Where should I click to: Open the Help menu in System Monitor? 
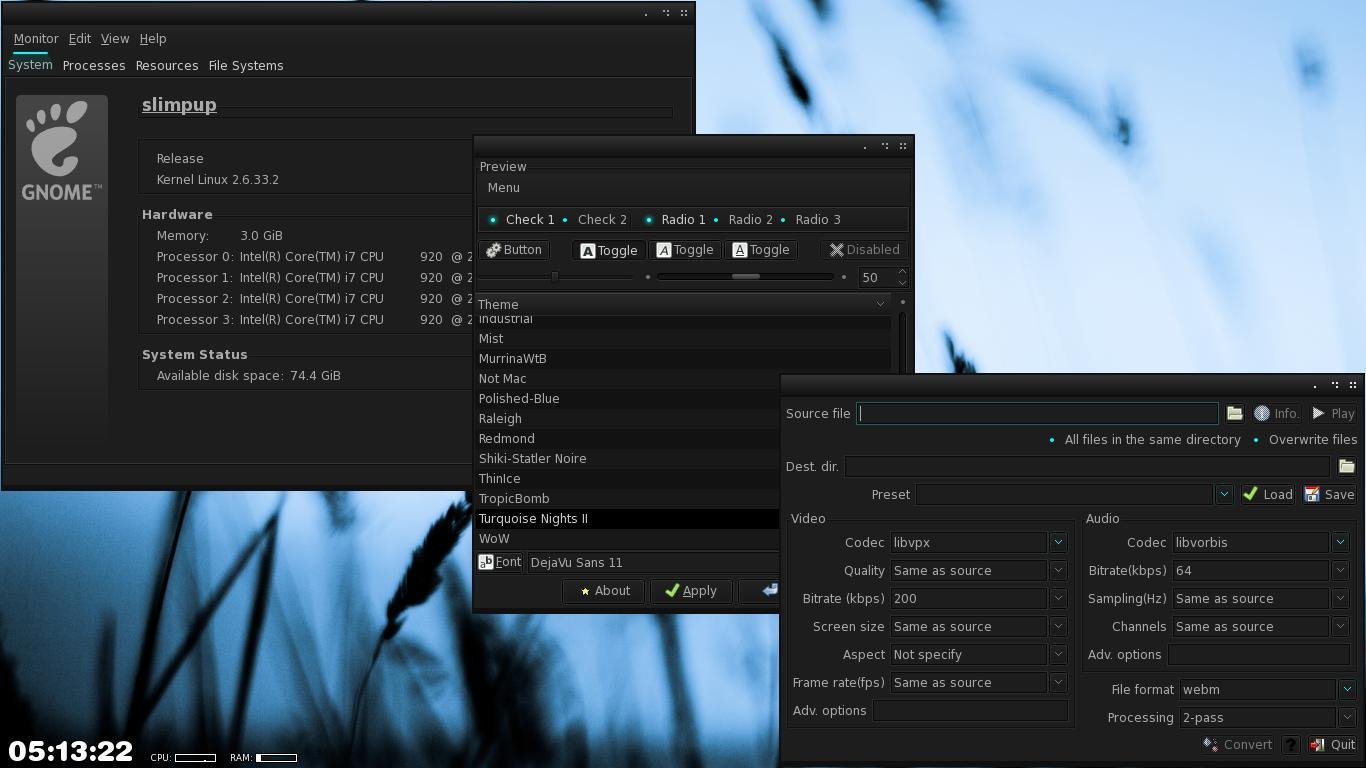[x=153, y=39]
